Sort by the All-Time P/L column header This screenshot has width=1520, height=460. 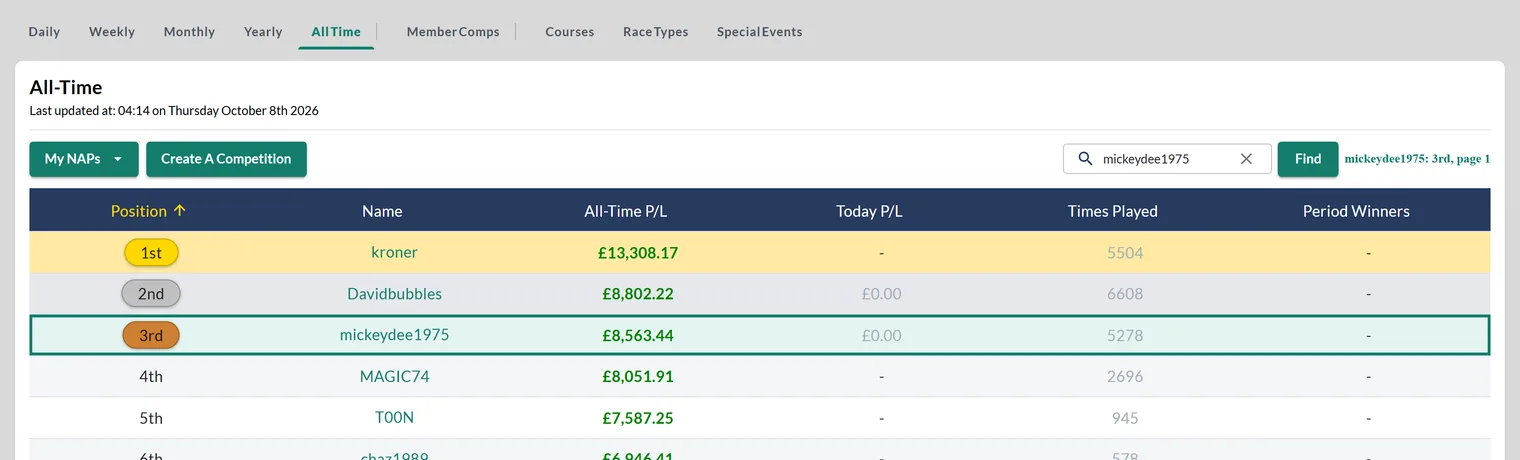[x=626, y=211]
